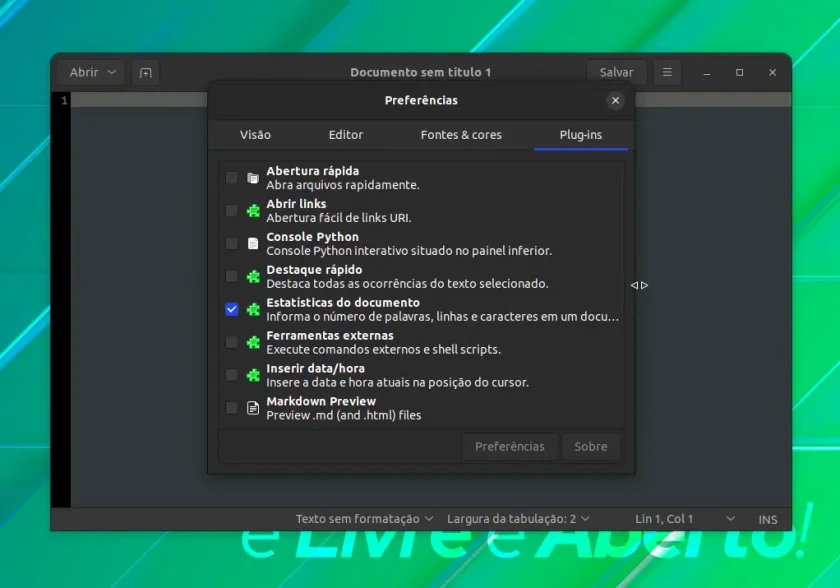Open the hamburger menu beside Salvar
The image size is (840, 588).
tap(667, 72)
